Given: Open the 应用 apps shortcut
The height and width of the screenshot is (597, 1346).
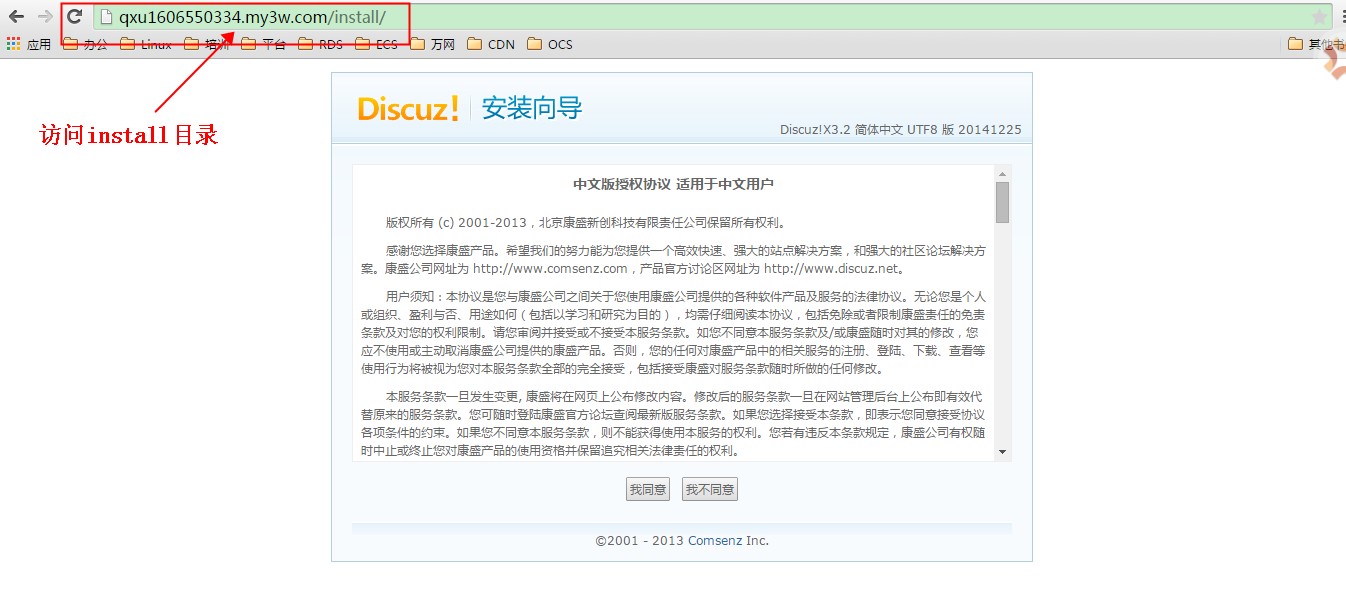Looking at the screenshot, I should [28, 44].
